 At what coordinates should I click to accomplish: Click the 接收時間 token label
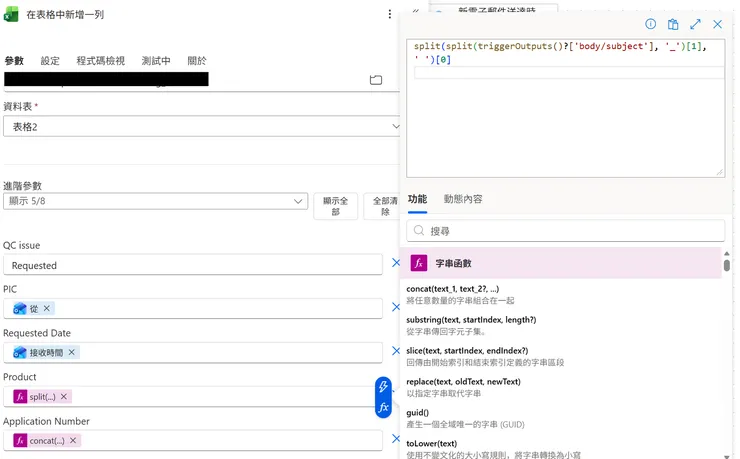pyautogui.click(x=46, y=352)
